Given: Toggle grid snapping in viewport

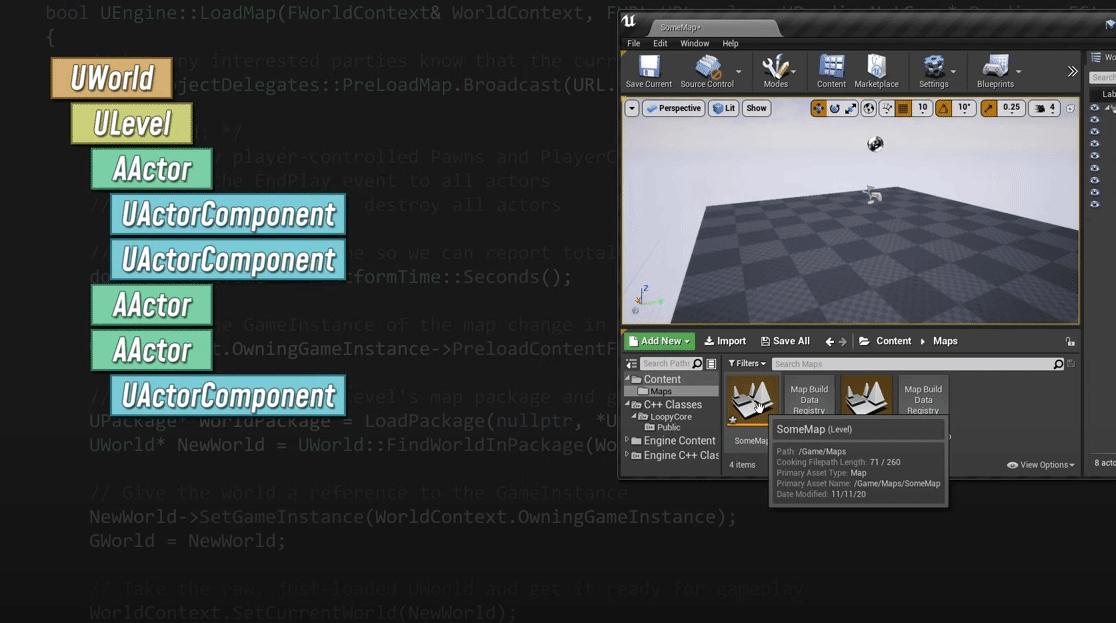Looking at the screenshot, I should click(903, 108).
